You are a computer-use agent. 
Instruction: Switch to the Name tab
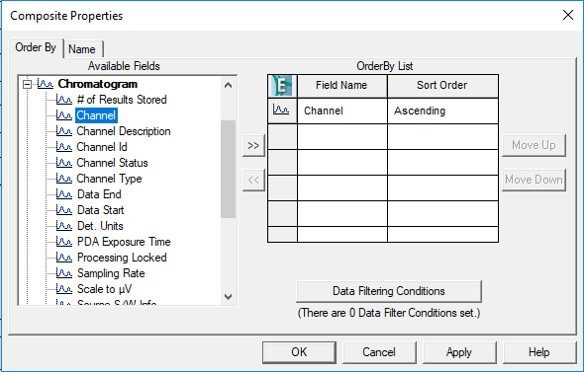point(82,49)
